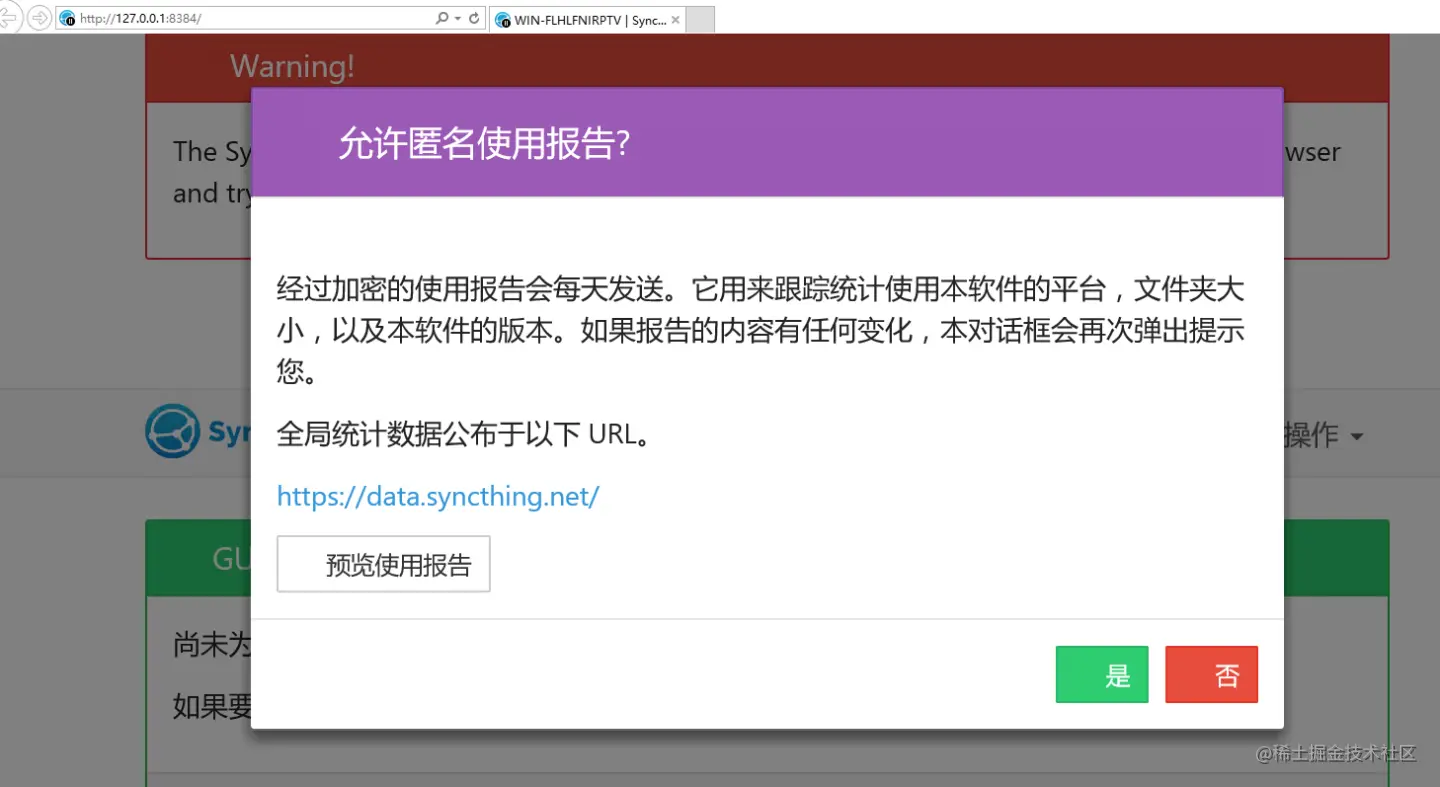
Task: Click the browser forward arrow button
Action: 39,18
